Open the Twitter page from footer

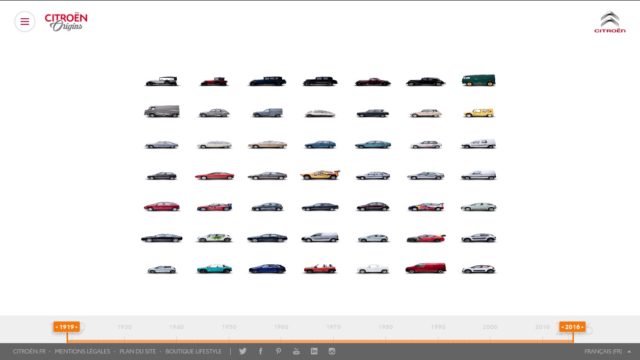coord(242,351)
